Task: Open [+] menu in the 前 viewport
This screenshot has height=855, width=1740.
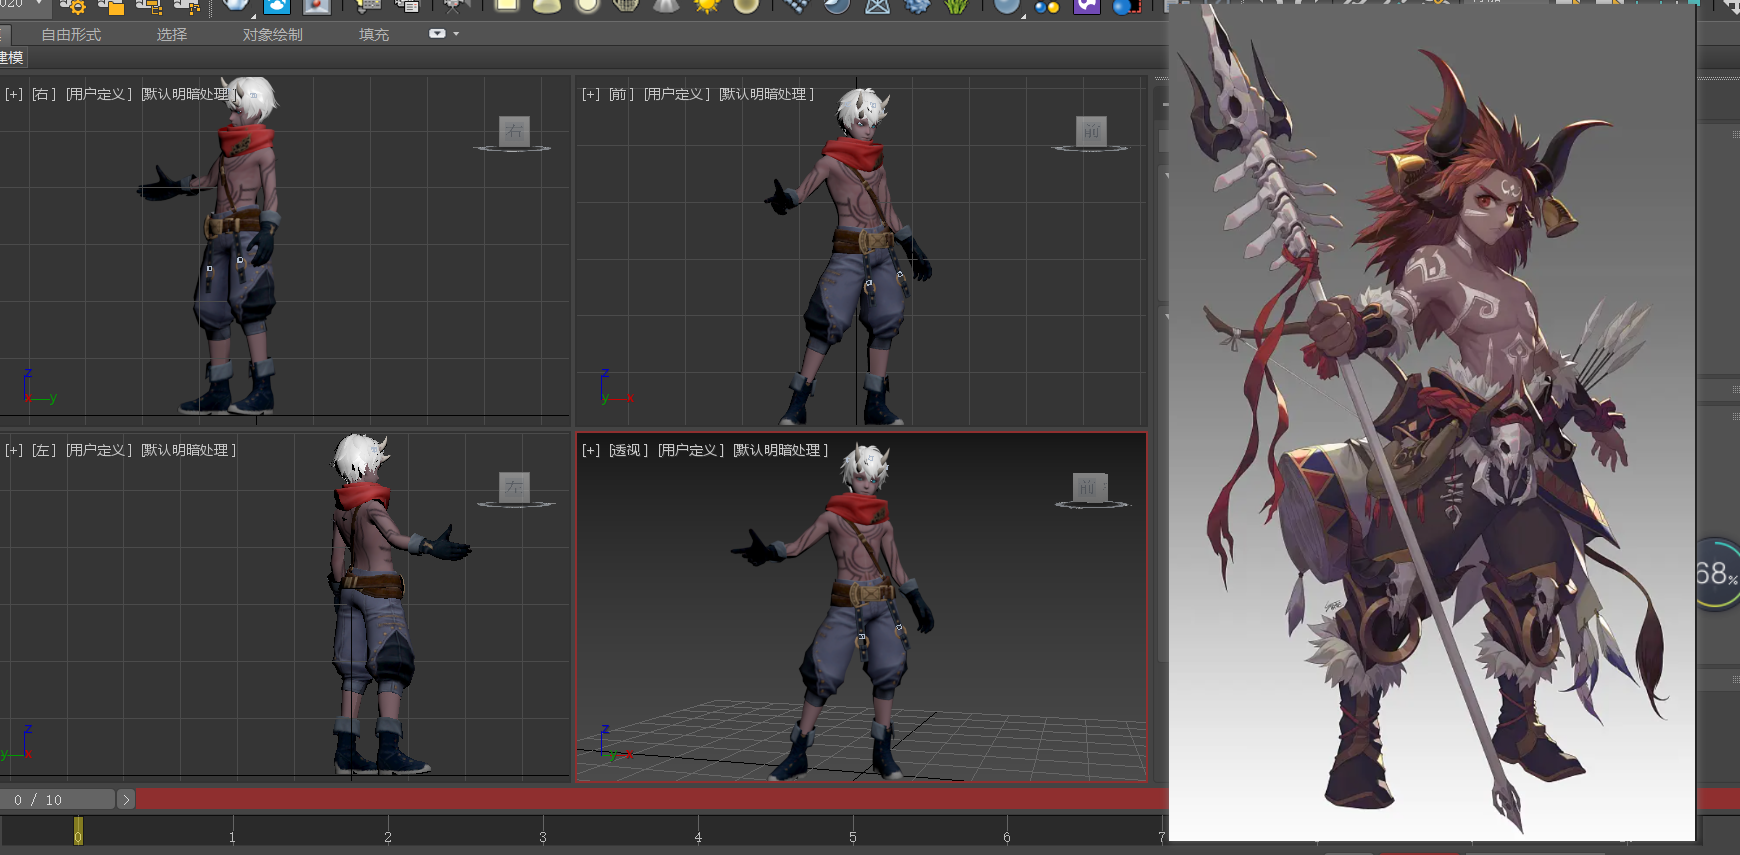Action: click(x=591, y=94)
